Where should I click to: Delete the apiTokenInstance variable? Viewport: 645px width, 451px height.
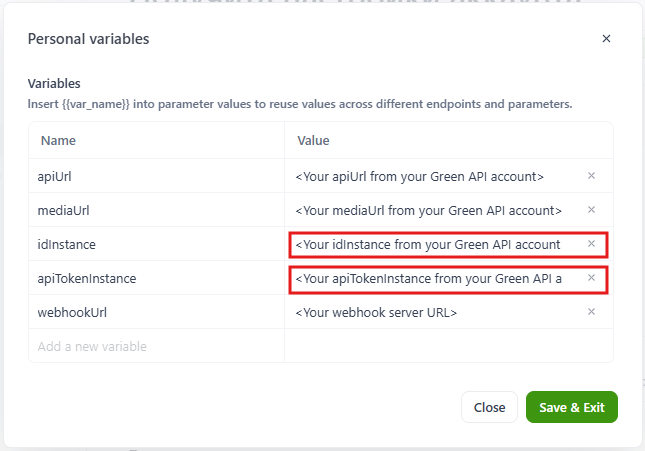point(591,278)
